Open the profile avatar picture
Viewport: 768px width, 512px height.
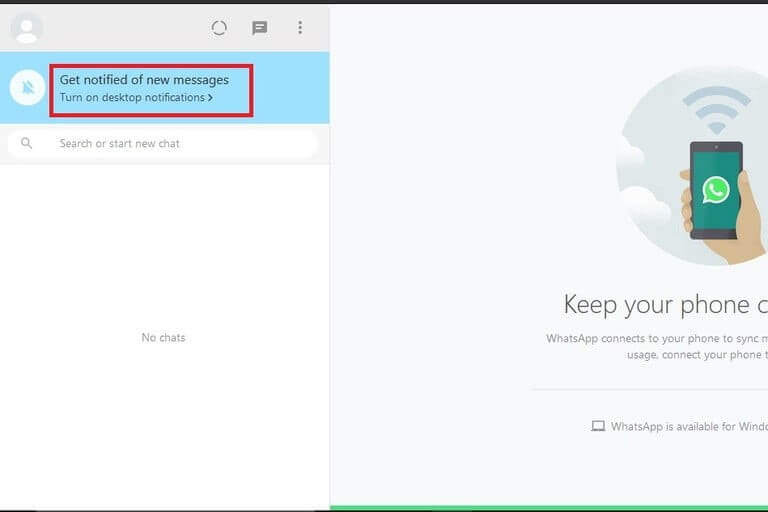pyautogui.click(x=26, y=28)
